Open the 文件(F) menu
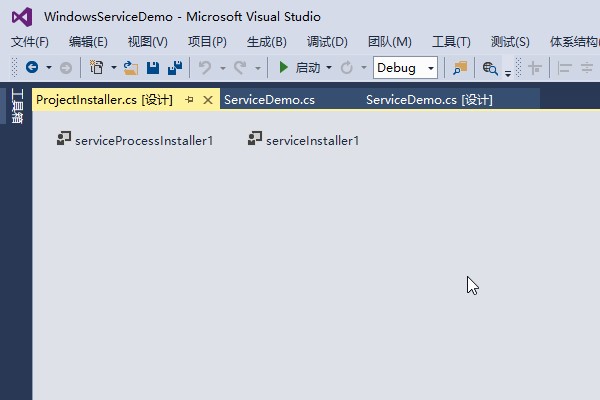 tap(29, 42)
